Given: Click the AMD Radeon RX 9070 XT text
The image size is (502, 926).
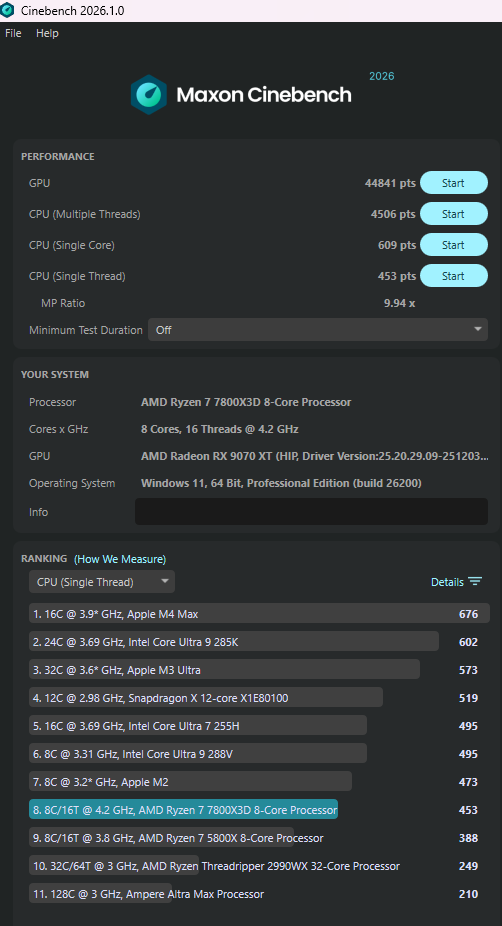Looking at the screenshot, I should pyautogui.click(x=315, y=457).
